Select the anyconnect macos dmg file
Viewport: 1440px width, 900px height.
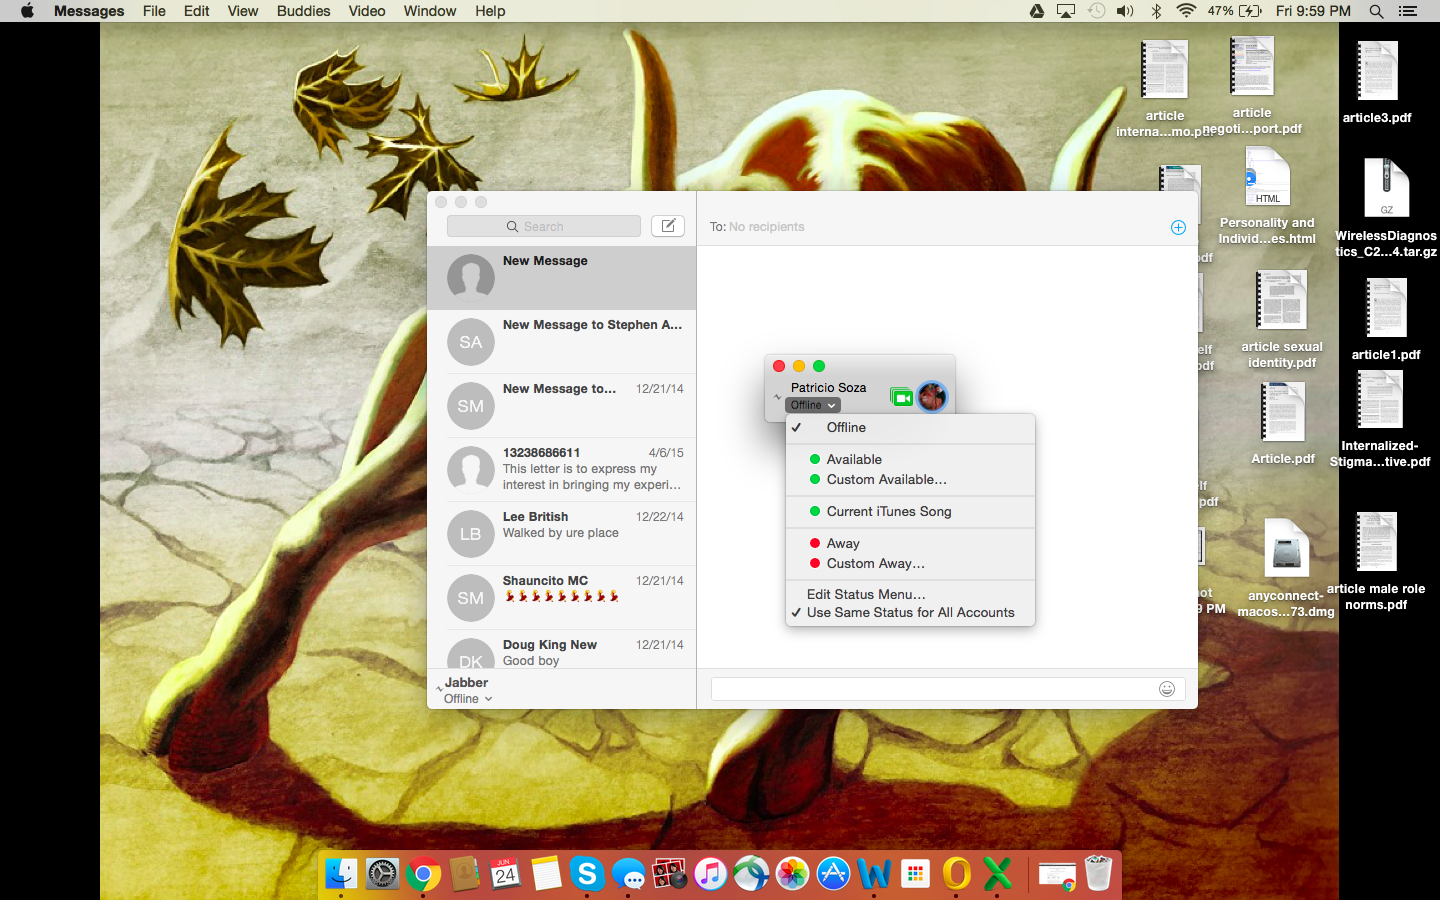coord(1286,567)
